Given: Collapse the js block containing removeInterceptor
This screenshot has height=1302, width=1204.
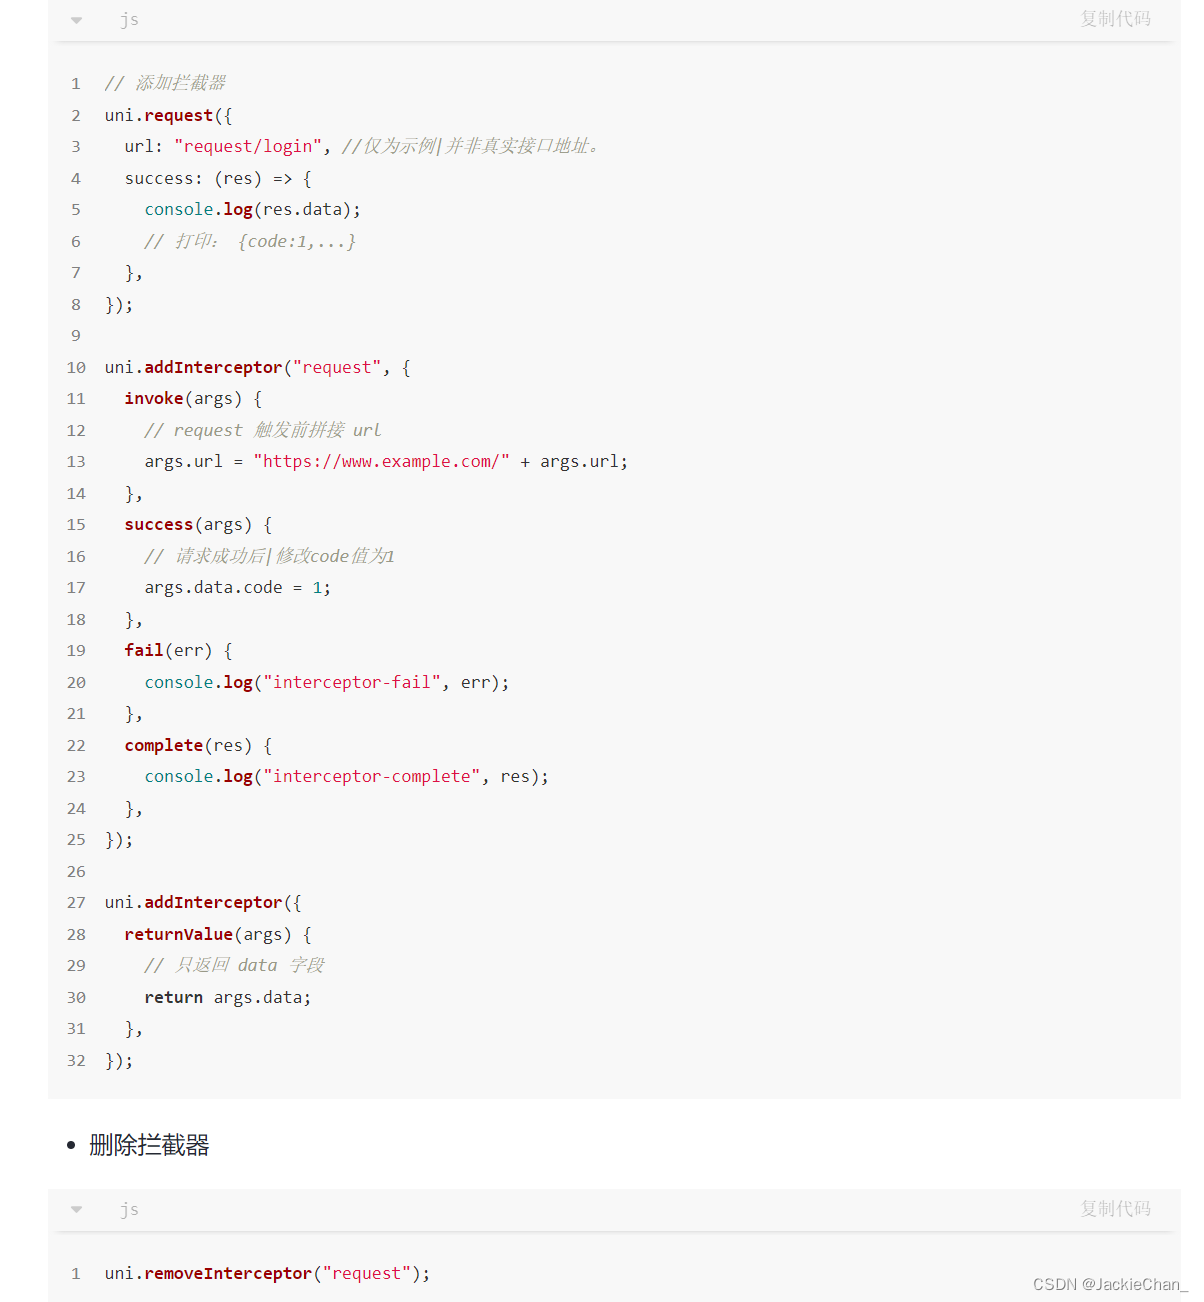Looking at the screenshot, I should pyautogui.click(x=77, y=1210).
